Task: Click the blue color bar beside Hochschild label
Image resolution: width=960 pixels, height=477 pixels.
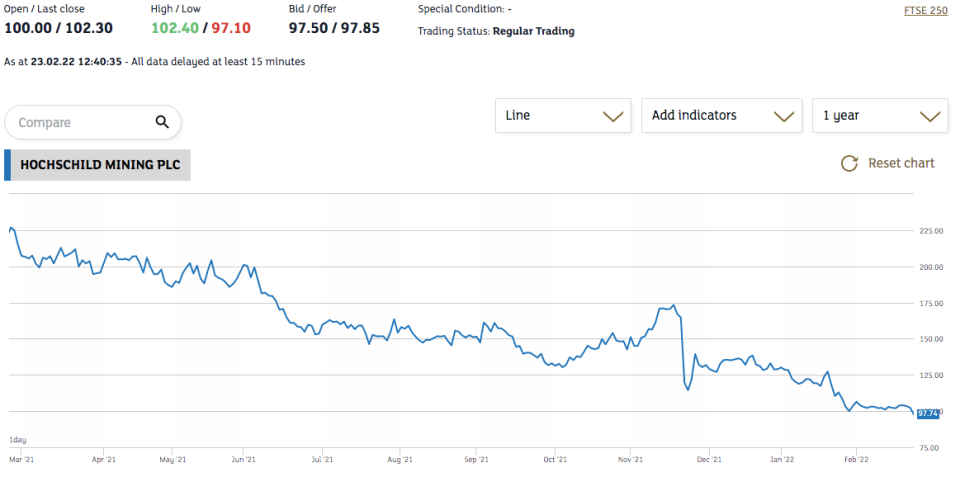Action: (7, 165)
